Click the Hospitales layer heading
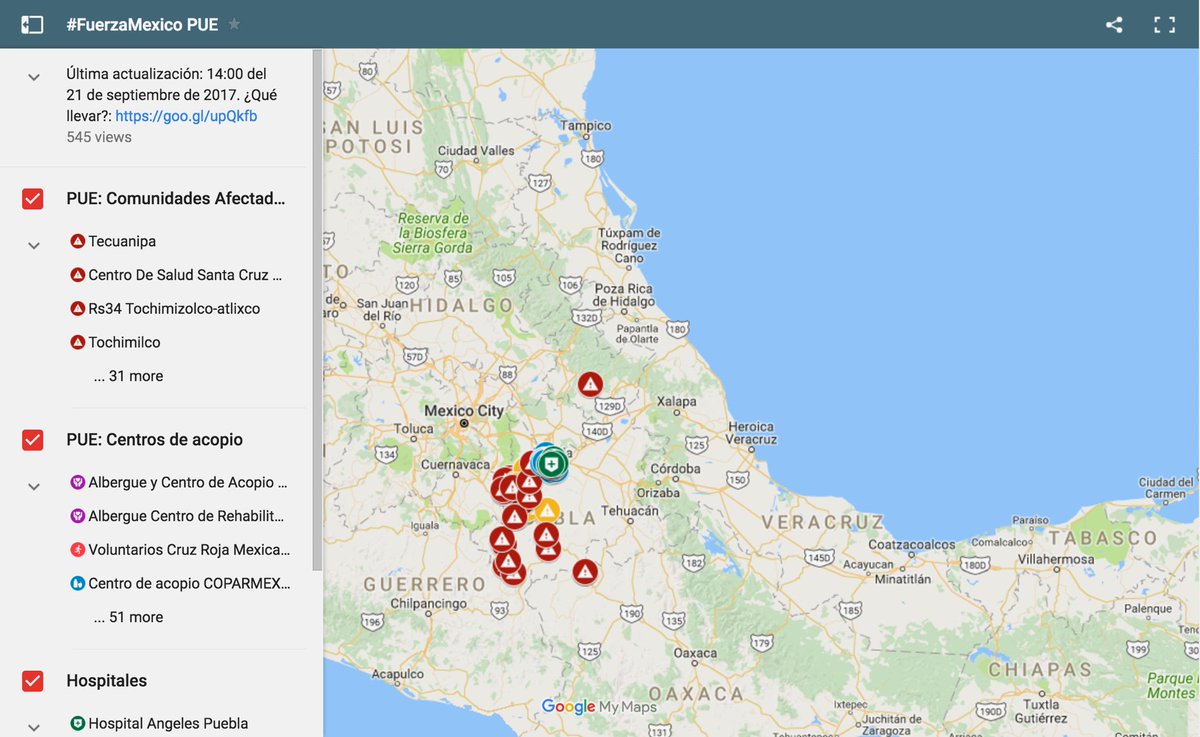Screen dimensions: 1200x737 106,681
